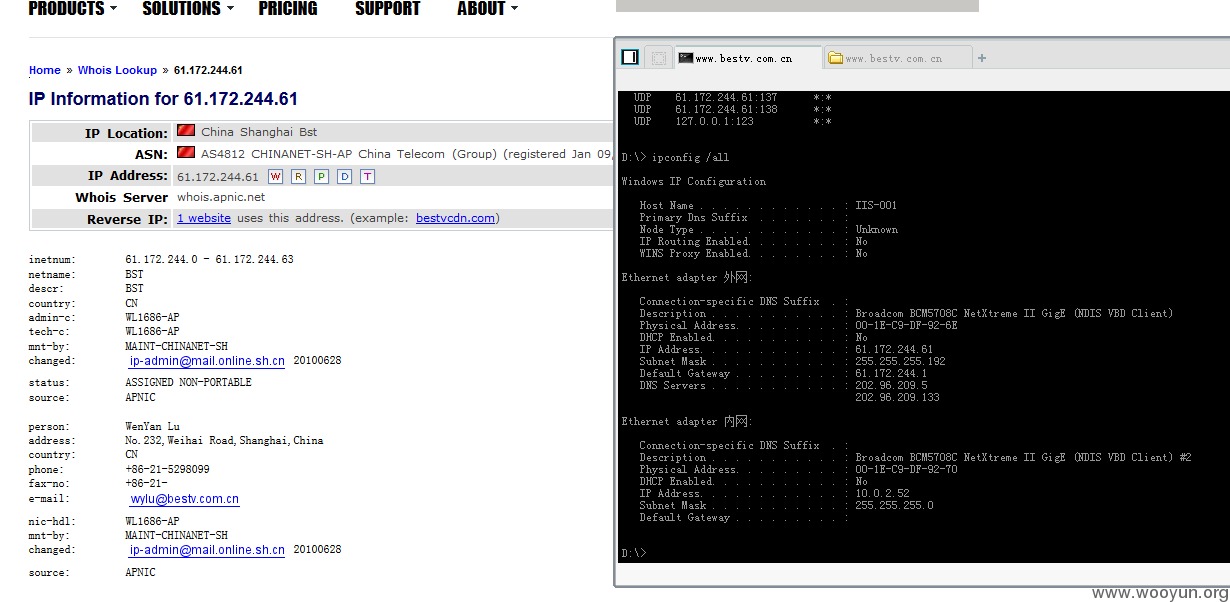Click the 'ASSIGNED NON-PORTABLE' status value
This screenshot has width=1230, height=602.
(188, 383)
